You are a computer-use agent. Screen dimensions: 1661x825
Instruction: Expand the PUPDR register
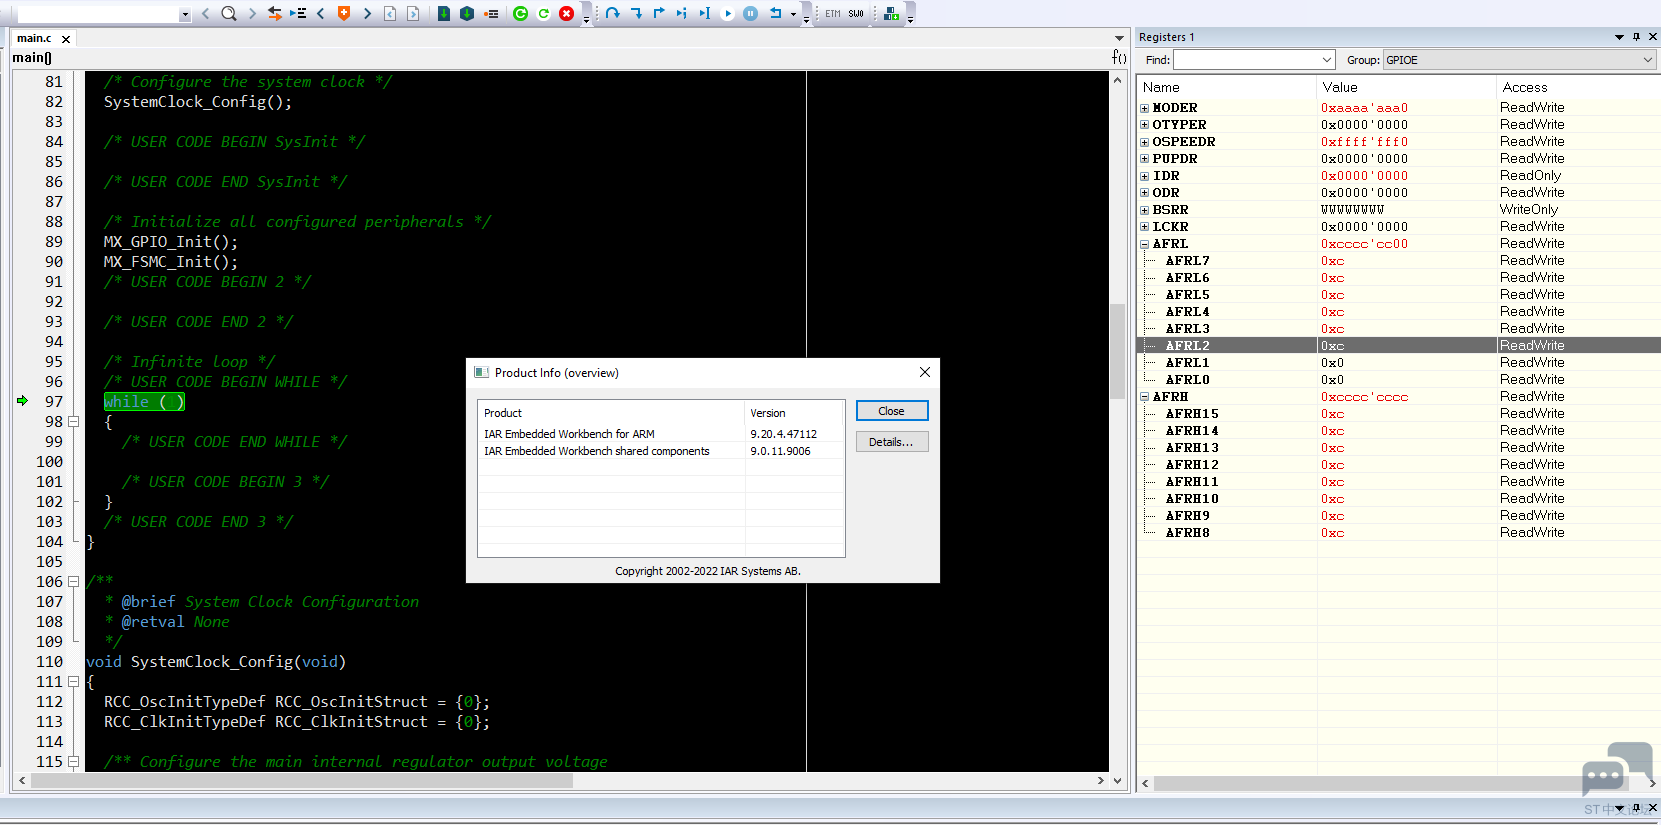pyautogui.click(x=1145, y=159)
